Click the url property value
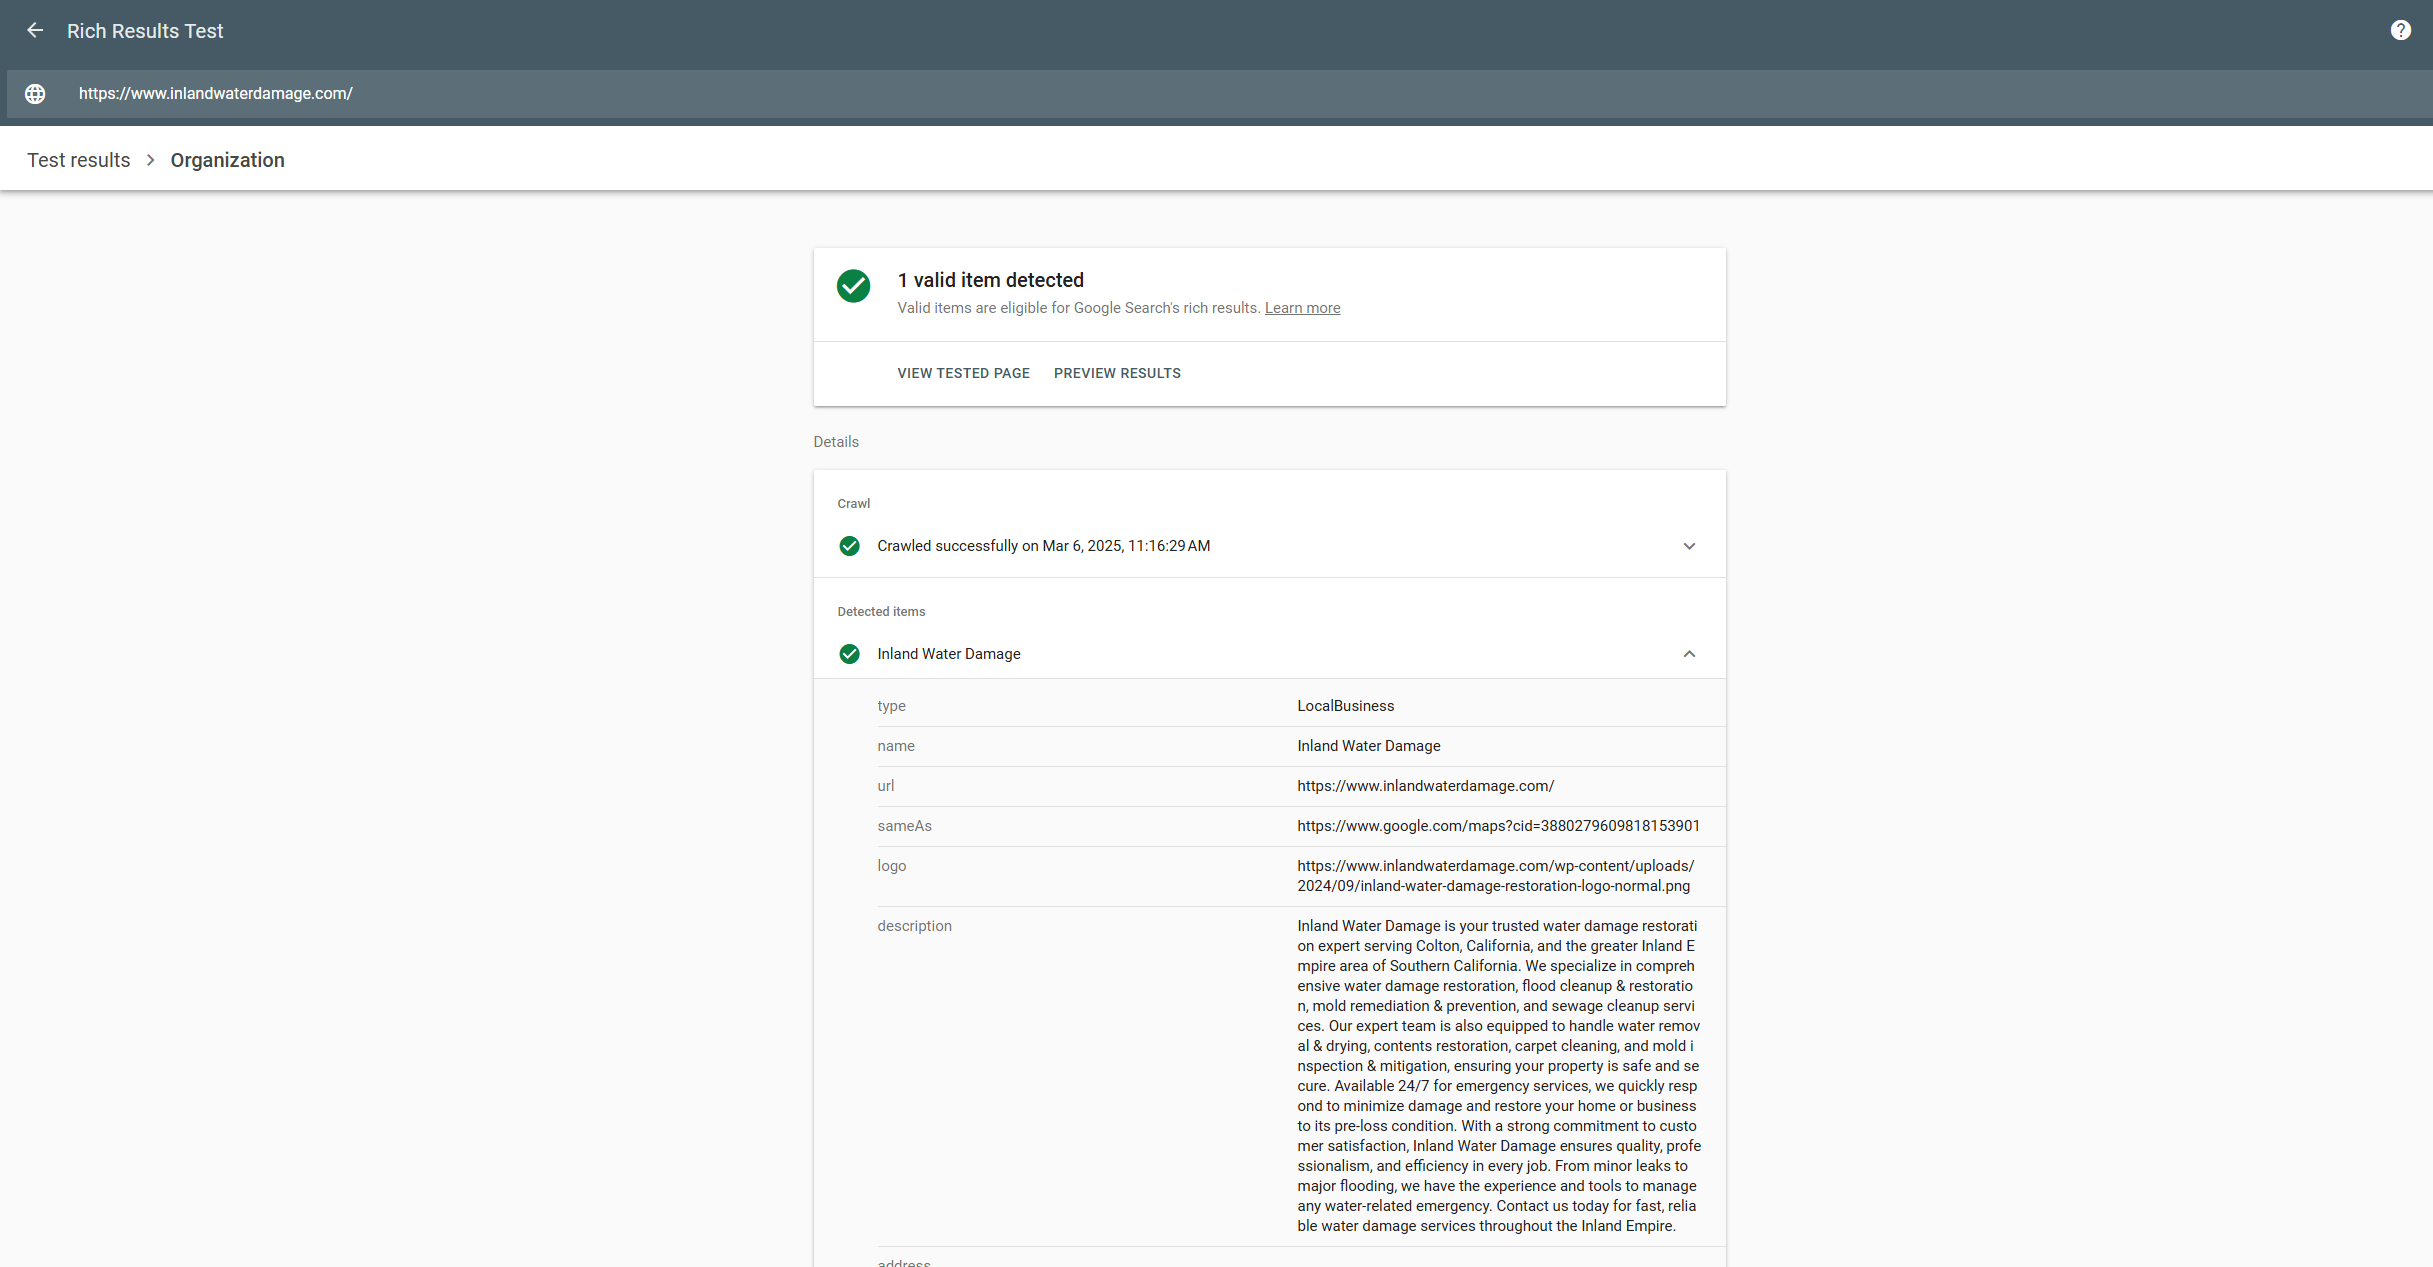Screen dimensions: 2433x1267 [1425, 786]
